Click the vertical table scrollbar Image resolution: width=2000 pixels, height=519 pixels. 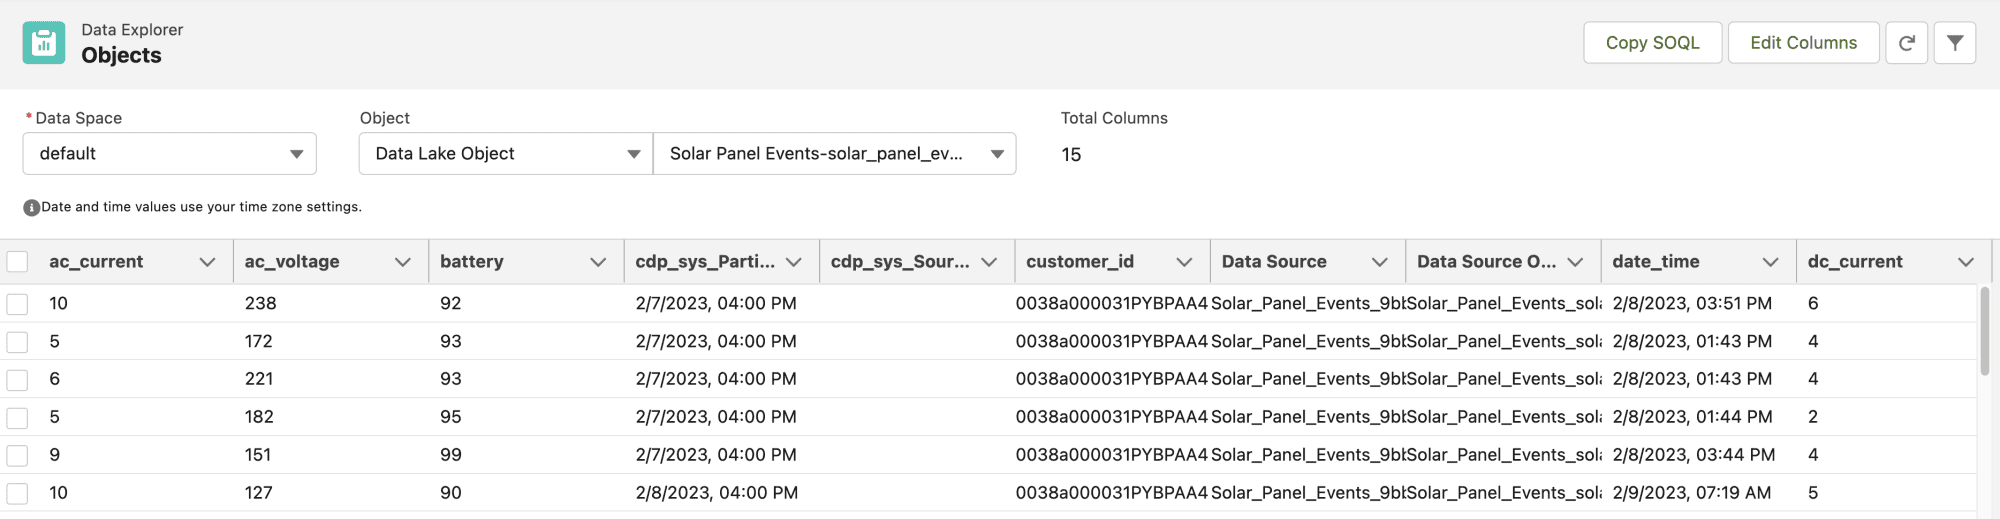pos(1984,332)
